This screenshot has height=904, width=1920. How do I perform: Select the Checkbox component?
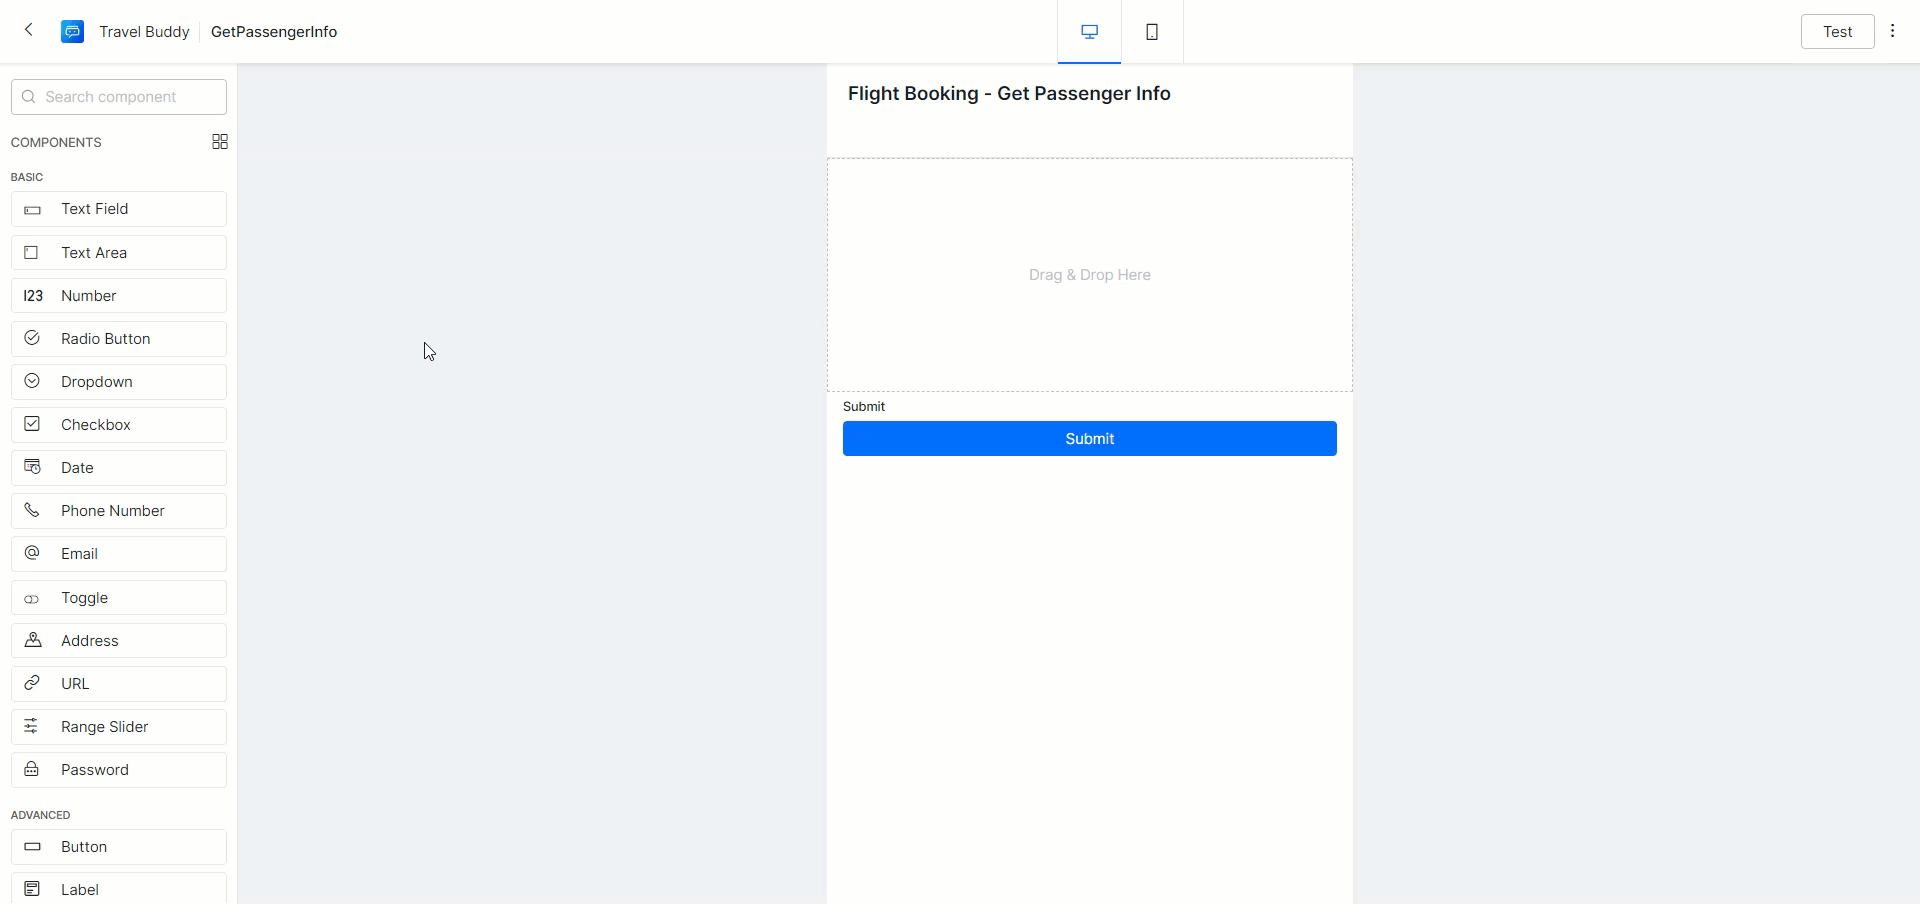[x=119, y=425]
